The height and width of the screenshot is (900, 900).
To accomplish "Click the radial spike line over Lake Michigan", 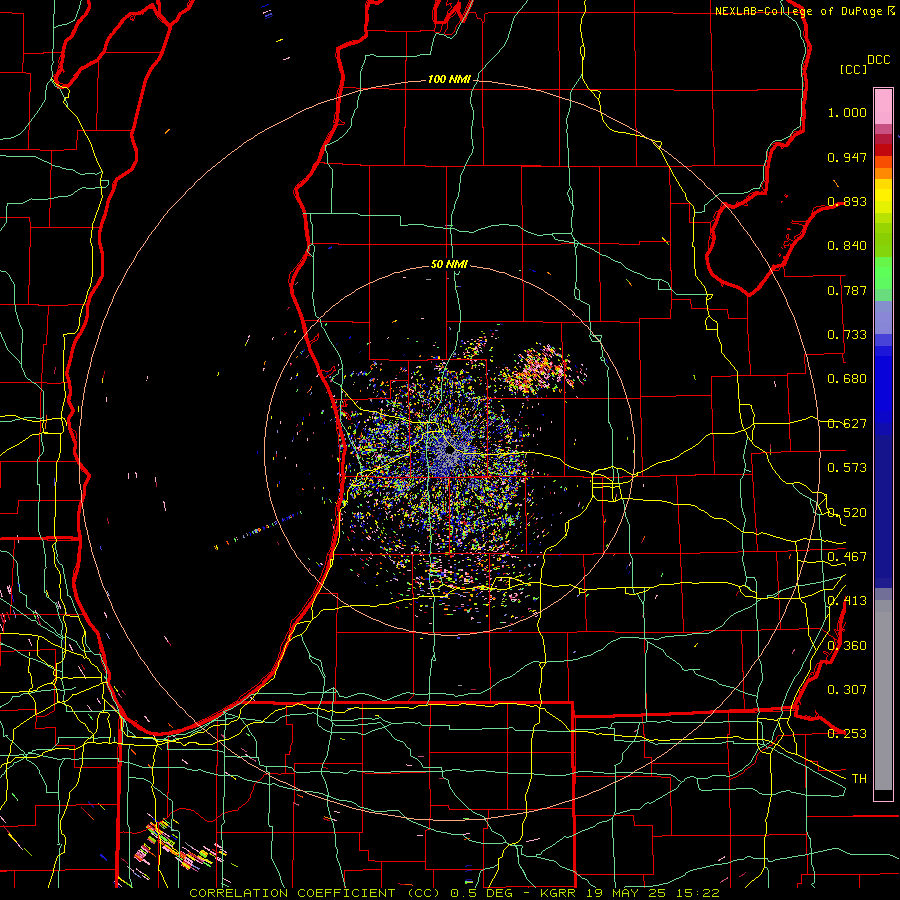I will tap(258, 529).
